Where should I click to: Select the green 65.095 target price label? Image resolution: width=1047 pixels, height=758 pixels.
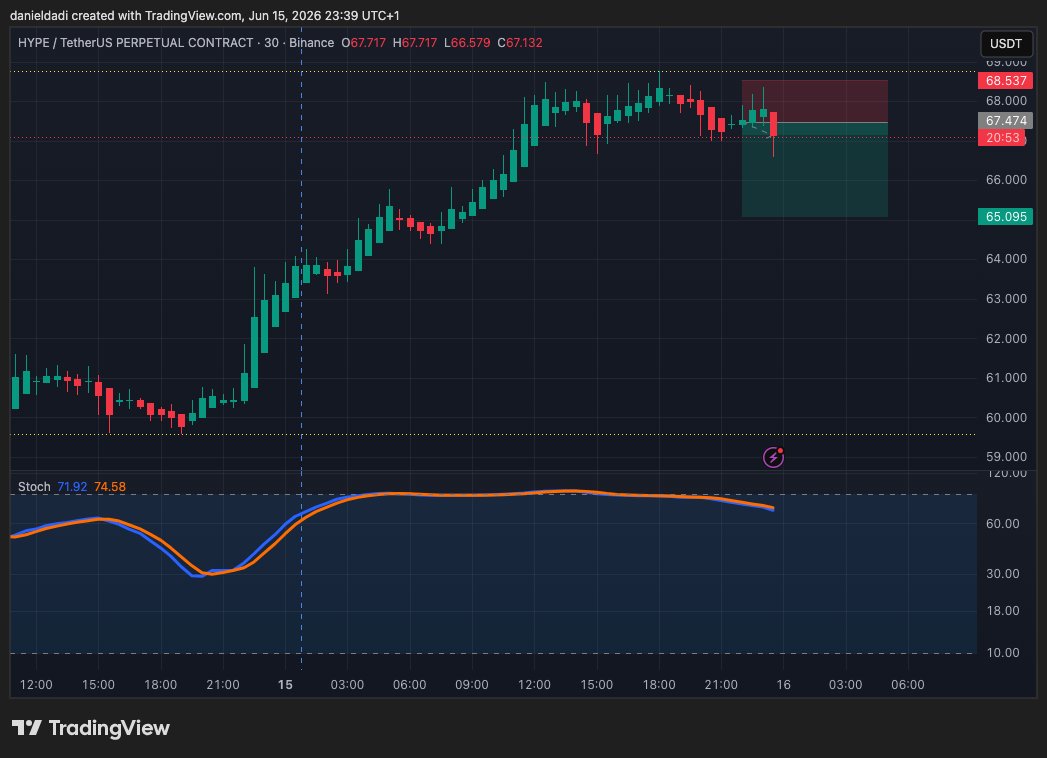tap(1006, 216)
